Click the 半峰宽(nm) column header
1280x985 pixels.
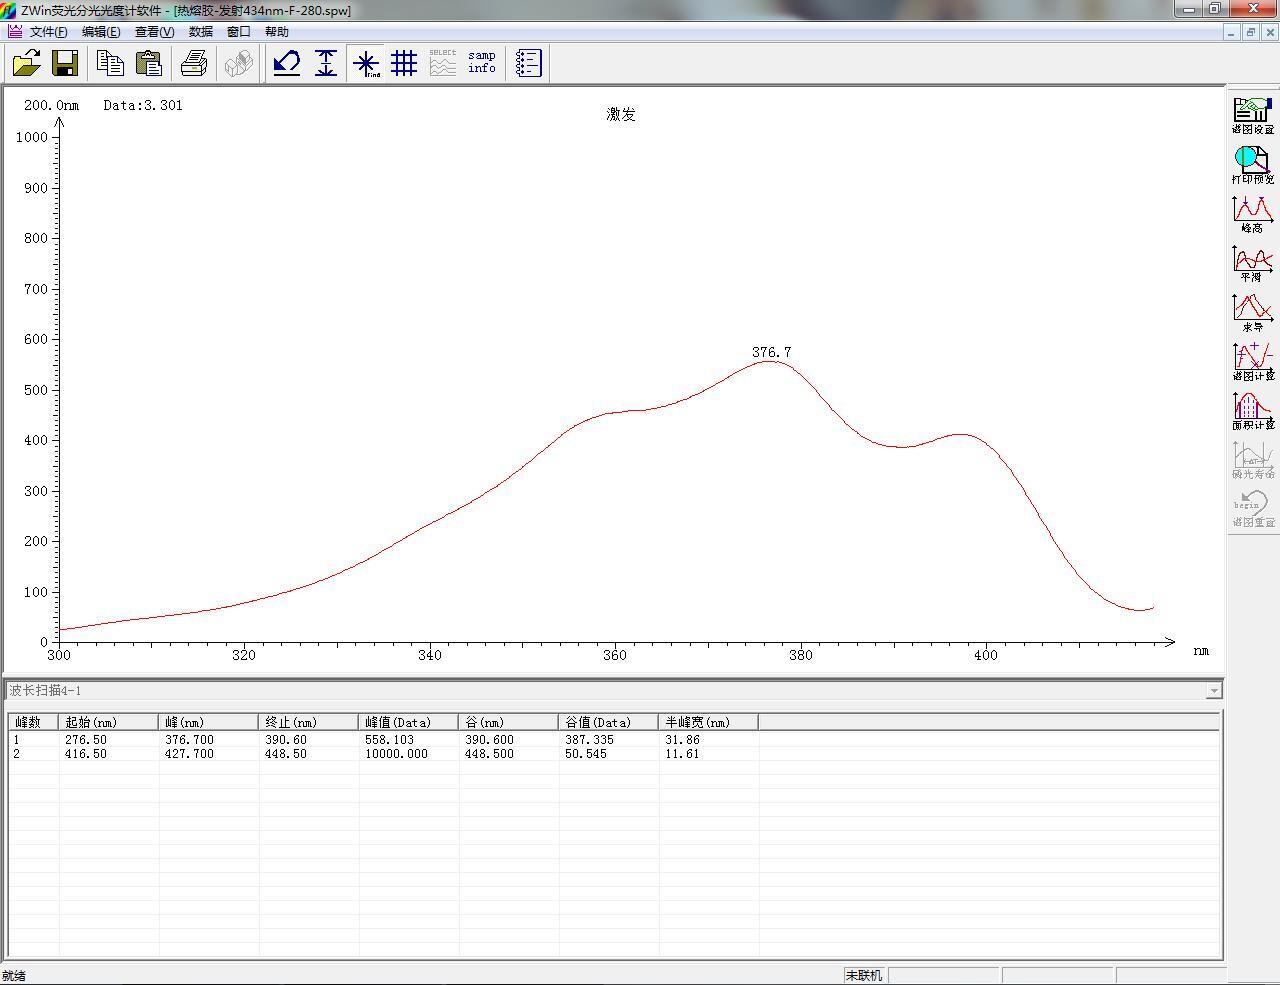[709, 722]
